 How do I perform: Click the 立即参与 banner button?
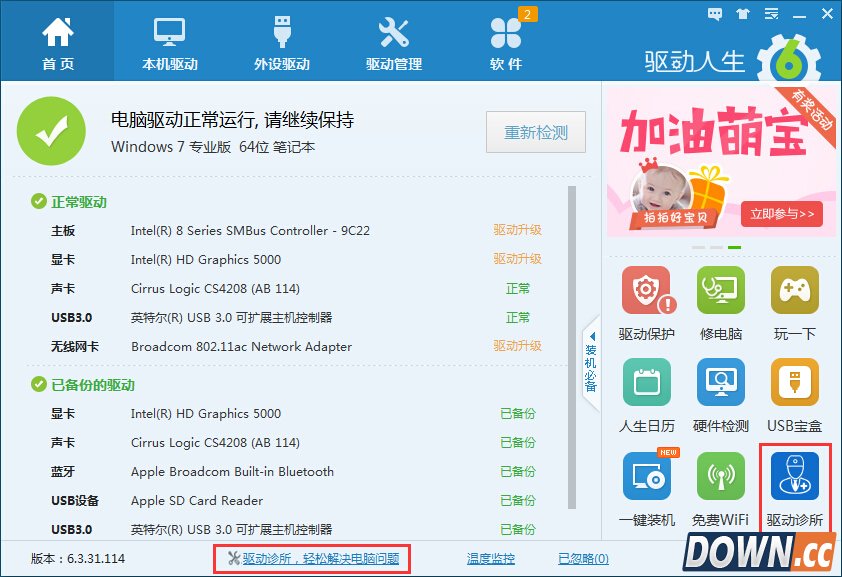(781, 213)
